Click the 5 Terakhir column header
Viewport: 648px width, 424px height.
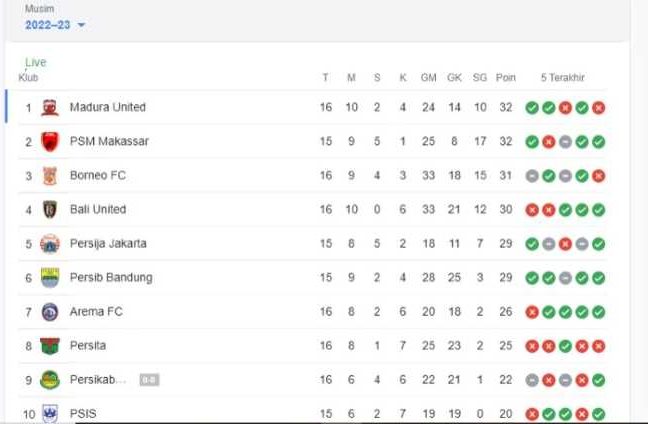click(563, 78)
